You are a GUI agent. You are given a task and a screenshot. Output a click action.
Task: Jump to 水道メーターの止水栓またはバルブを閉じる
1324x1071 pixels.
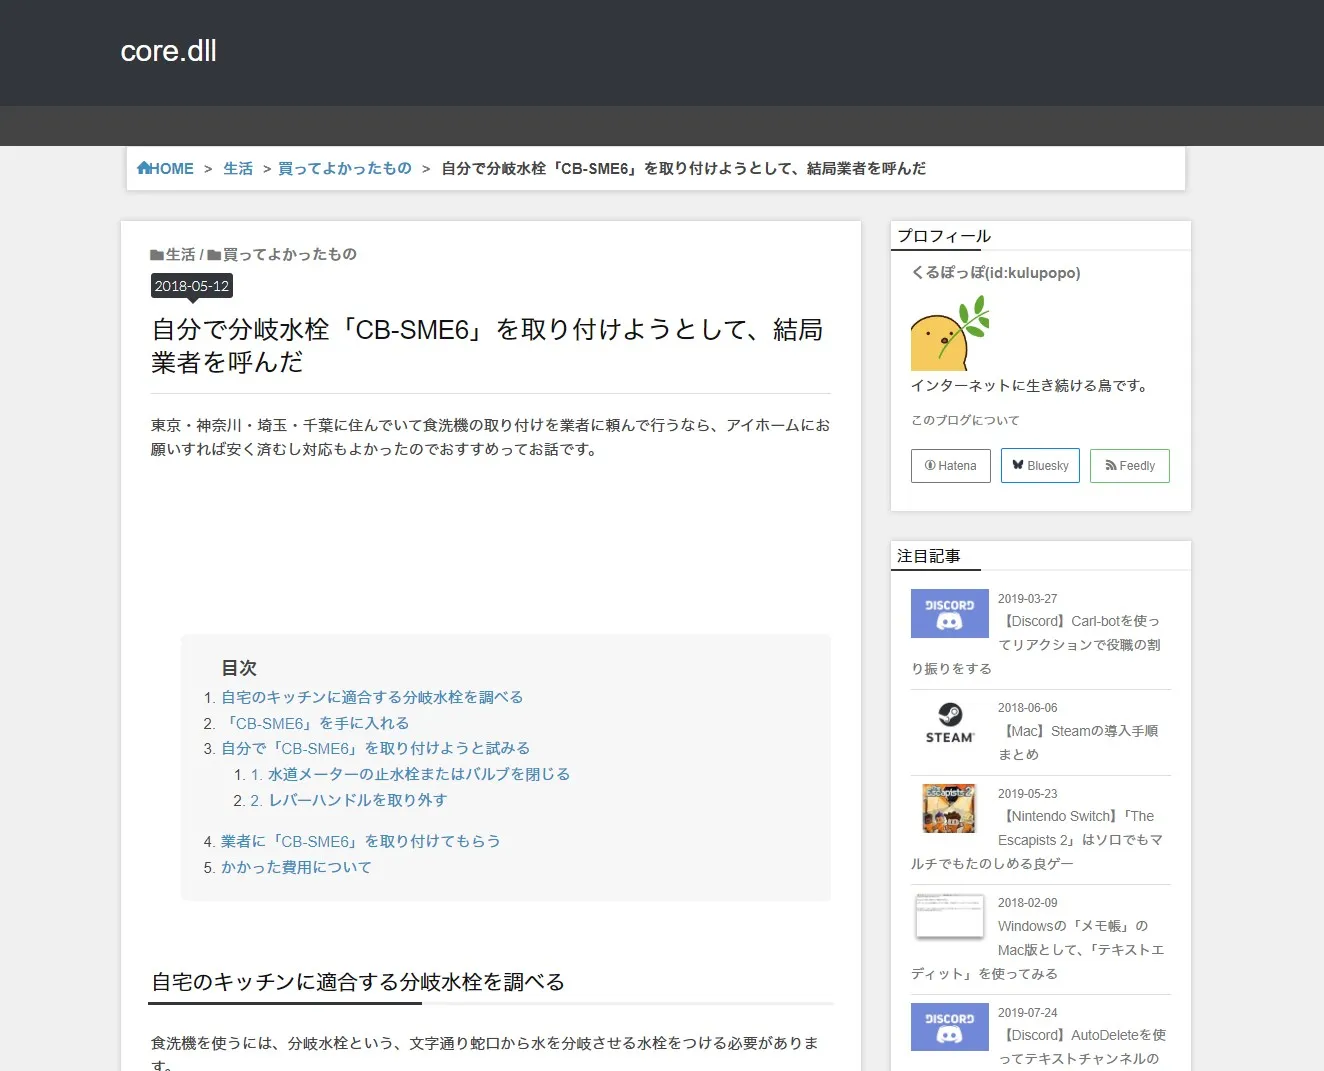tap(410, 774)
